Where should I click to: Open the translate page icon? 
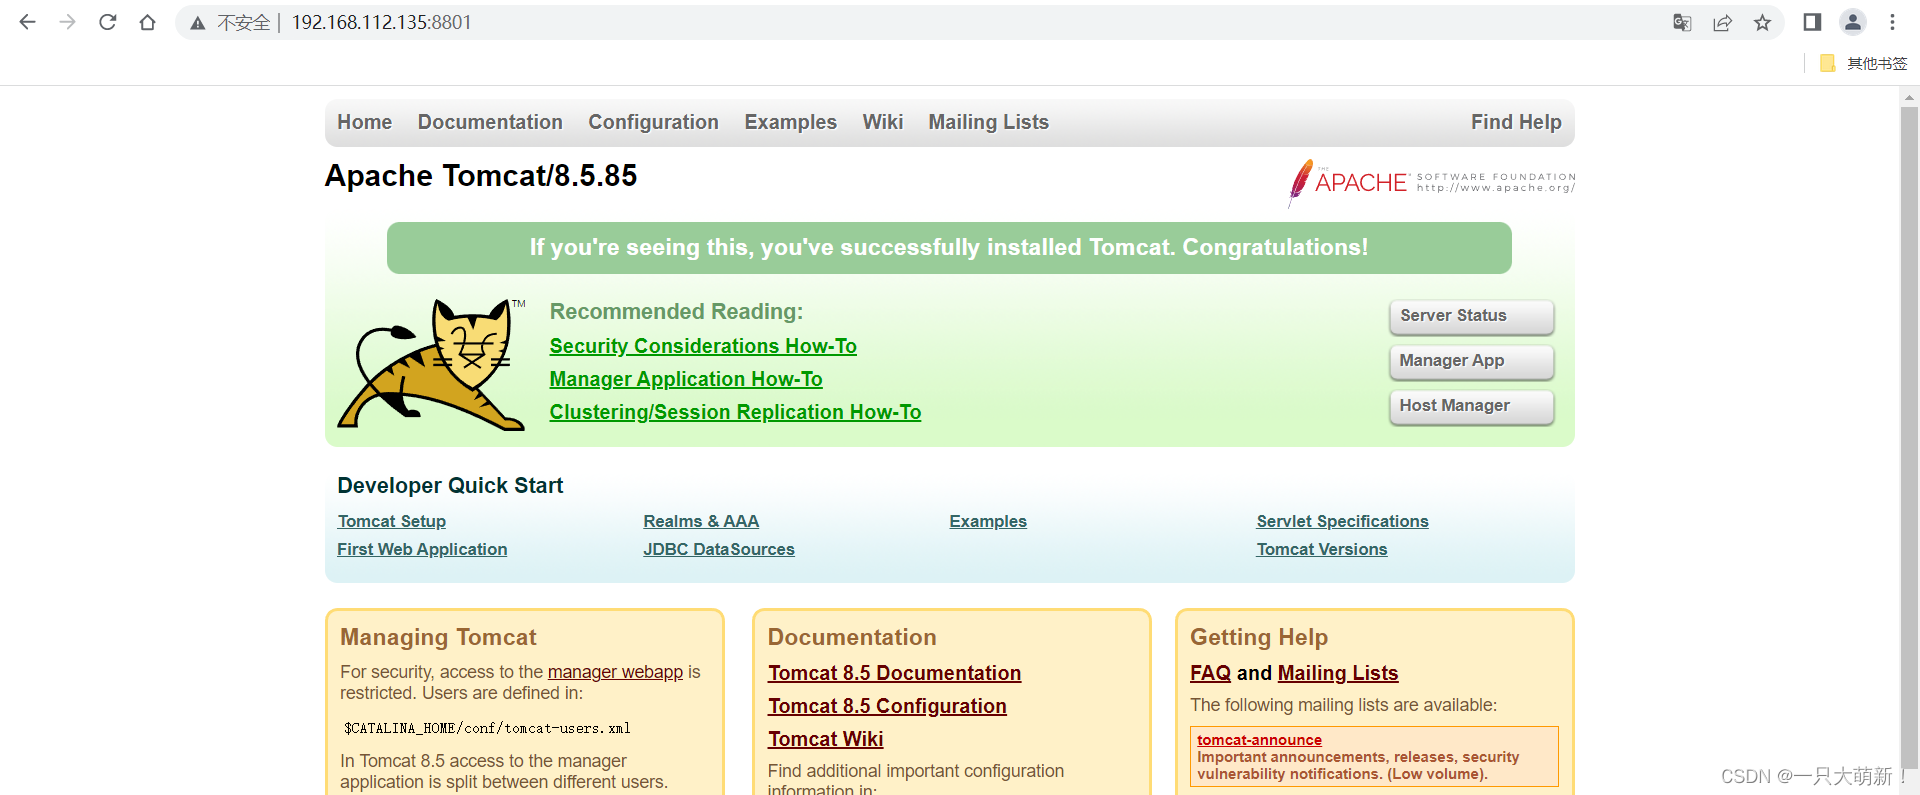pos(1682,22)
